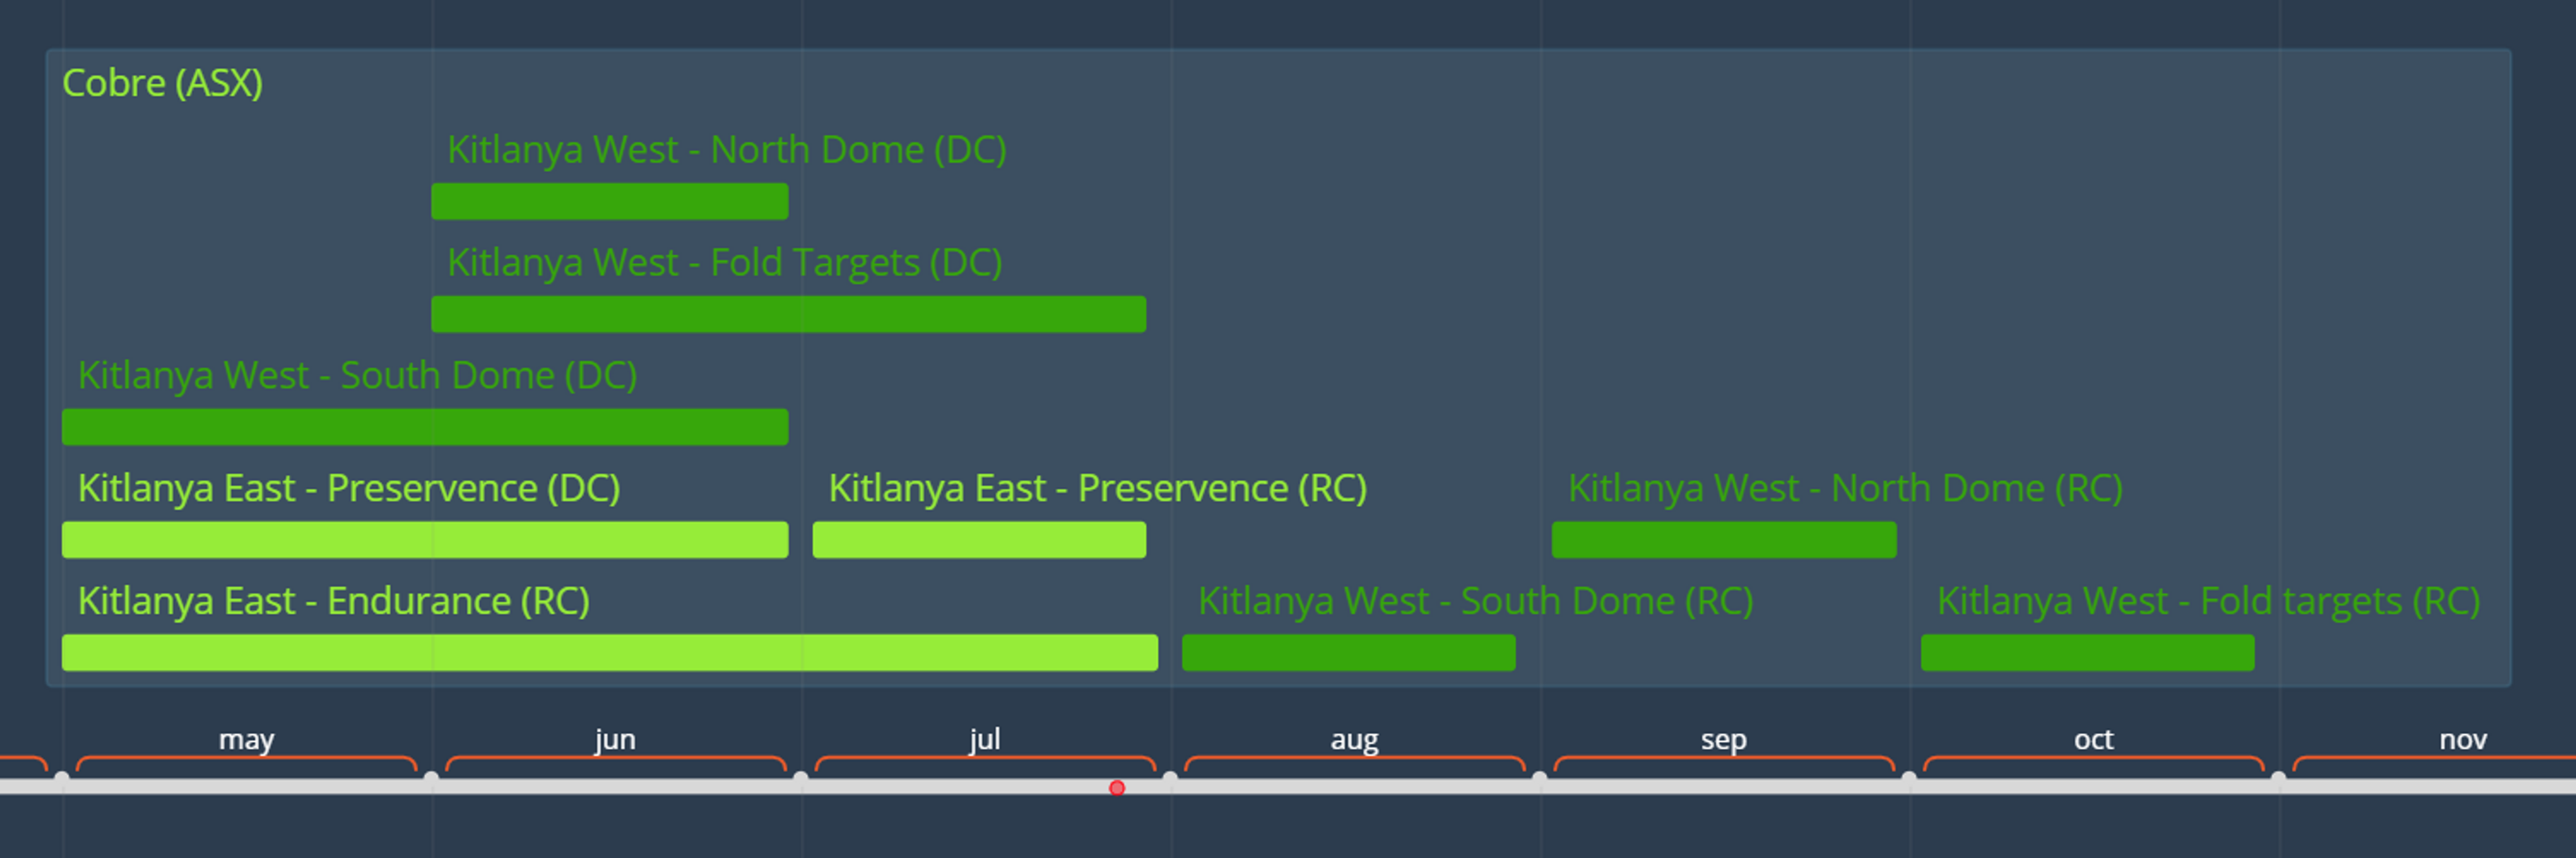The width and height of the screenshot is (2576, 858).
Task: Click the jul month label
Action: pos(984,739)
